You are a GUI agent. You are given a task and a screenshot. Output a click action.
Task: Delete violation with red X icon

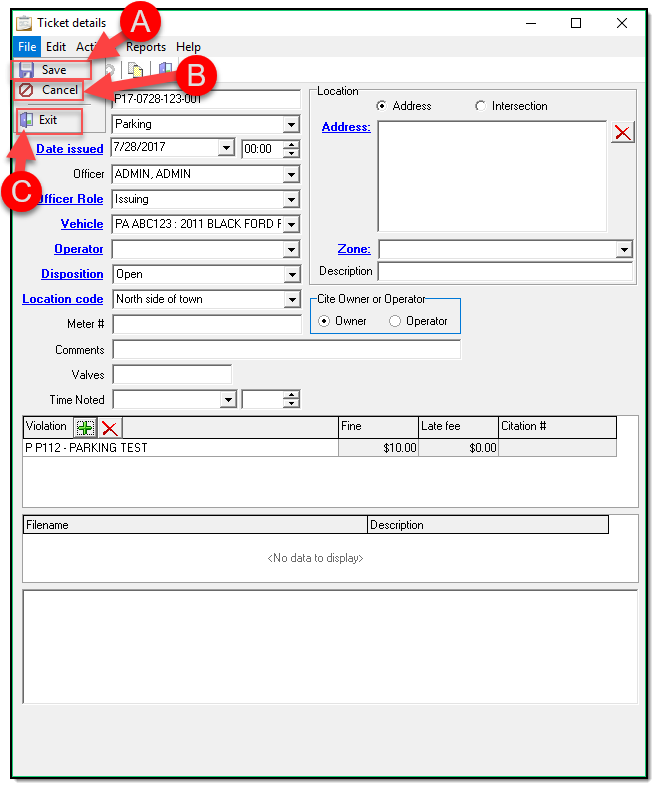(x=109, y=427)
